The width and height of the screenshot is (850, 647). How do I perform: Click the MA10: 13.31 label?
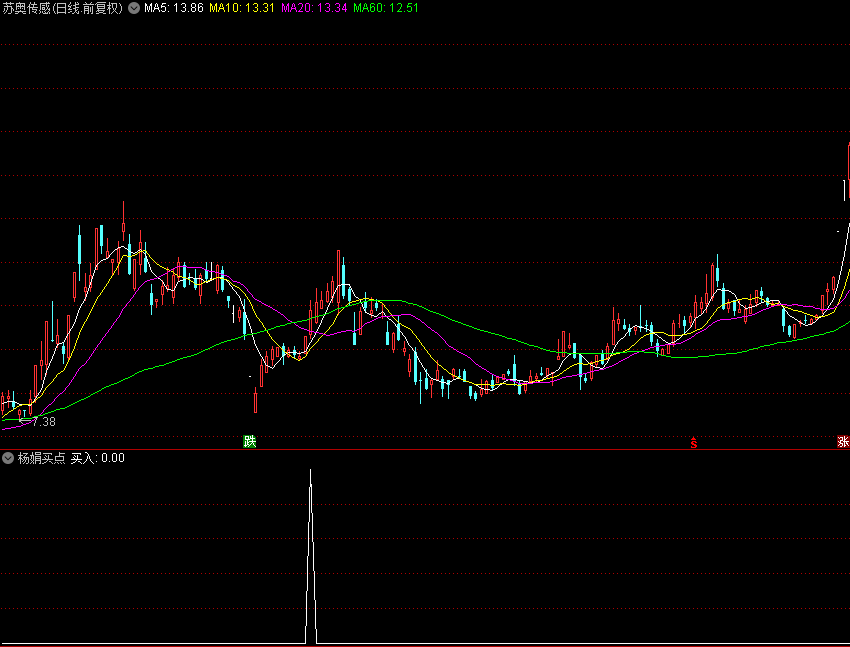click(x=242, y=8)
